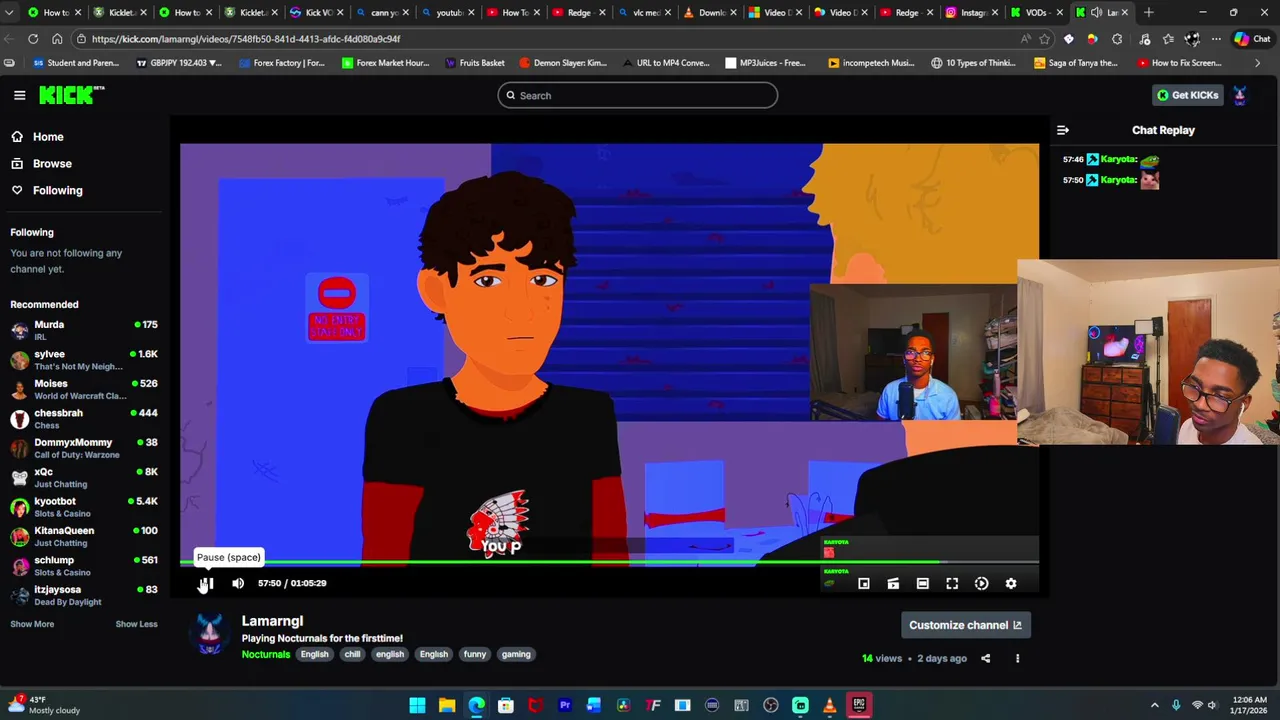Select the gaming tag
The width and height of the screenshot is (1280, 720).
[x=516, y=654]
